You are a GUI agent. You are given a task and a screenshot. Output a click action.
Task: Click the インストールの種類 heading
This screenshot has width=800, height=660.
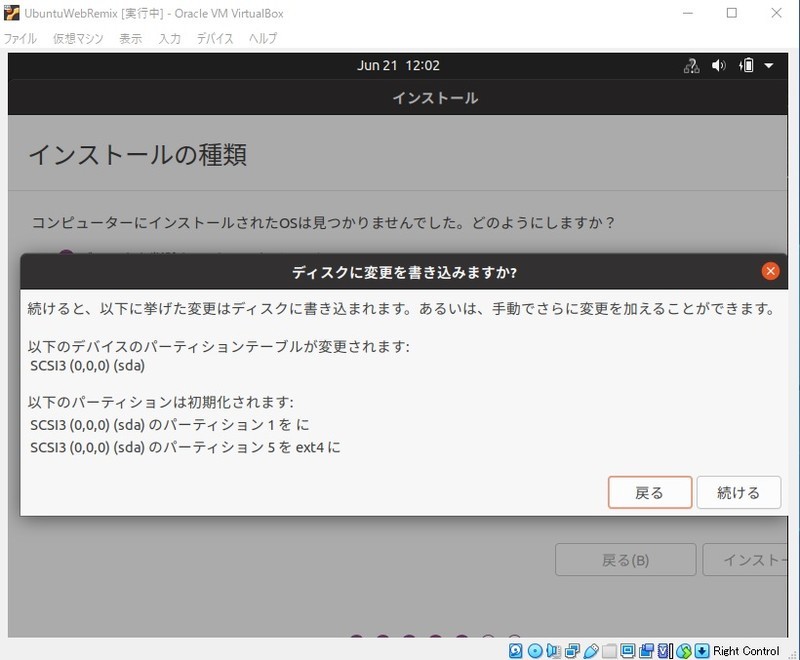(138, 155)
